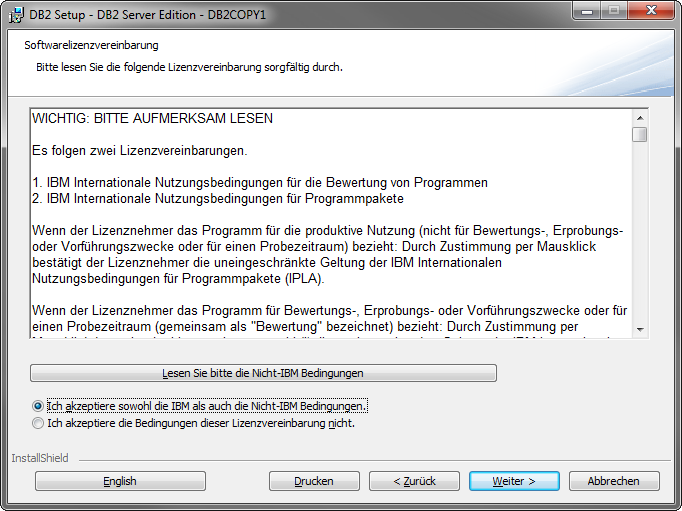Print the license with Drucken
The image size is (682, 511).
pos(314,481)
